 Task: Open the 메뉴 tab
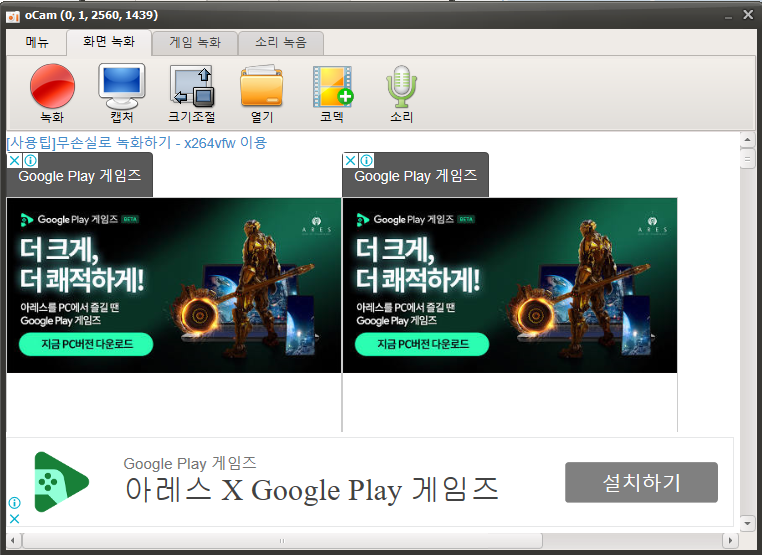point(37,42)
